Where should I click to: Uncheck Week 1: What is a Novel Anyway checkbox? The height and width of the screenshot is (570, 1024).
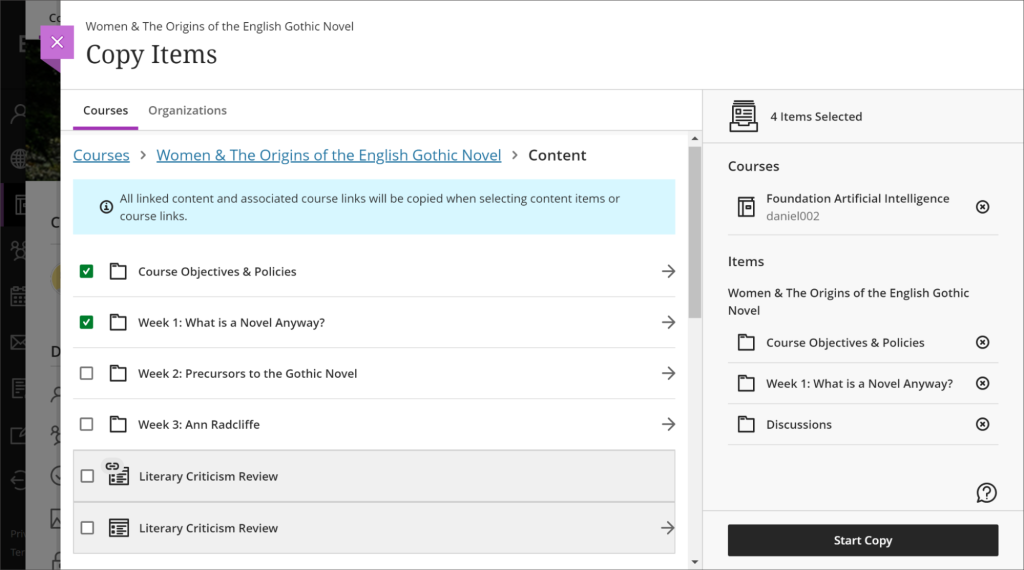86,322
